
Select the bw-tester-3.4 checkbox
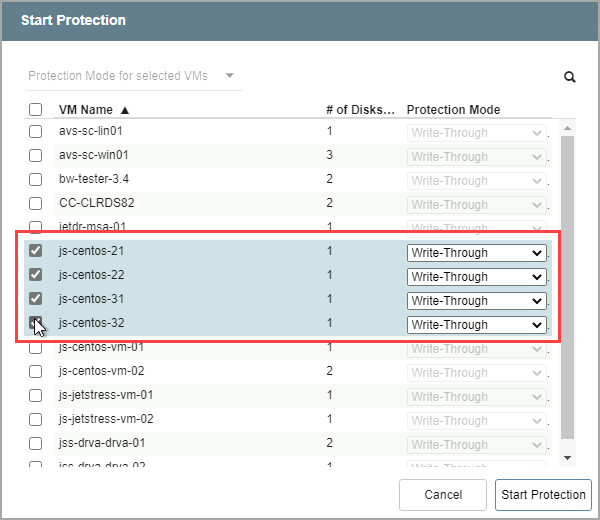pos(35,180)
